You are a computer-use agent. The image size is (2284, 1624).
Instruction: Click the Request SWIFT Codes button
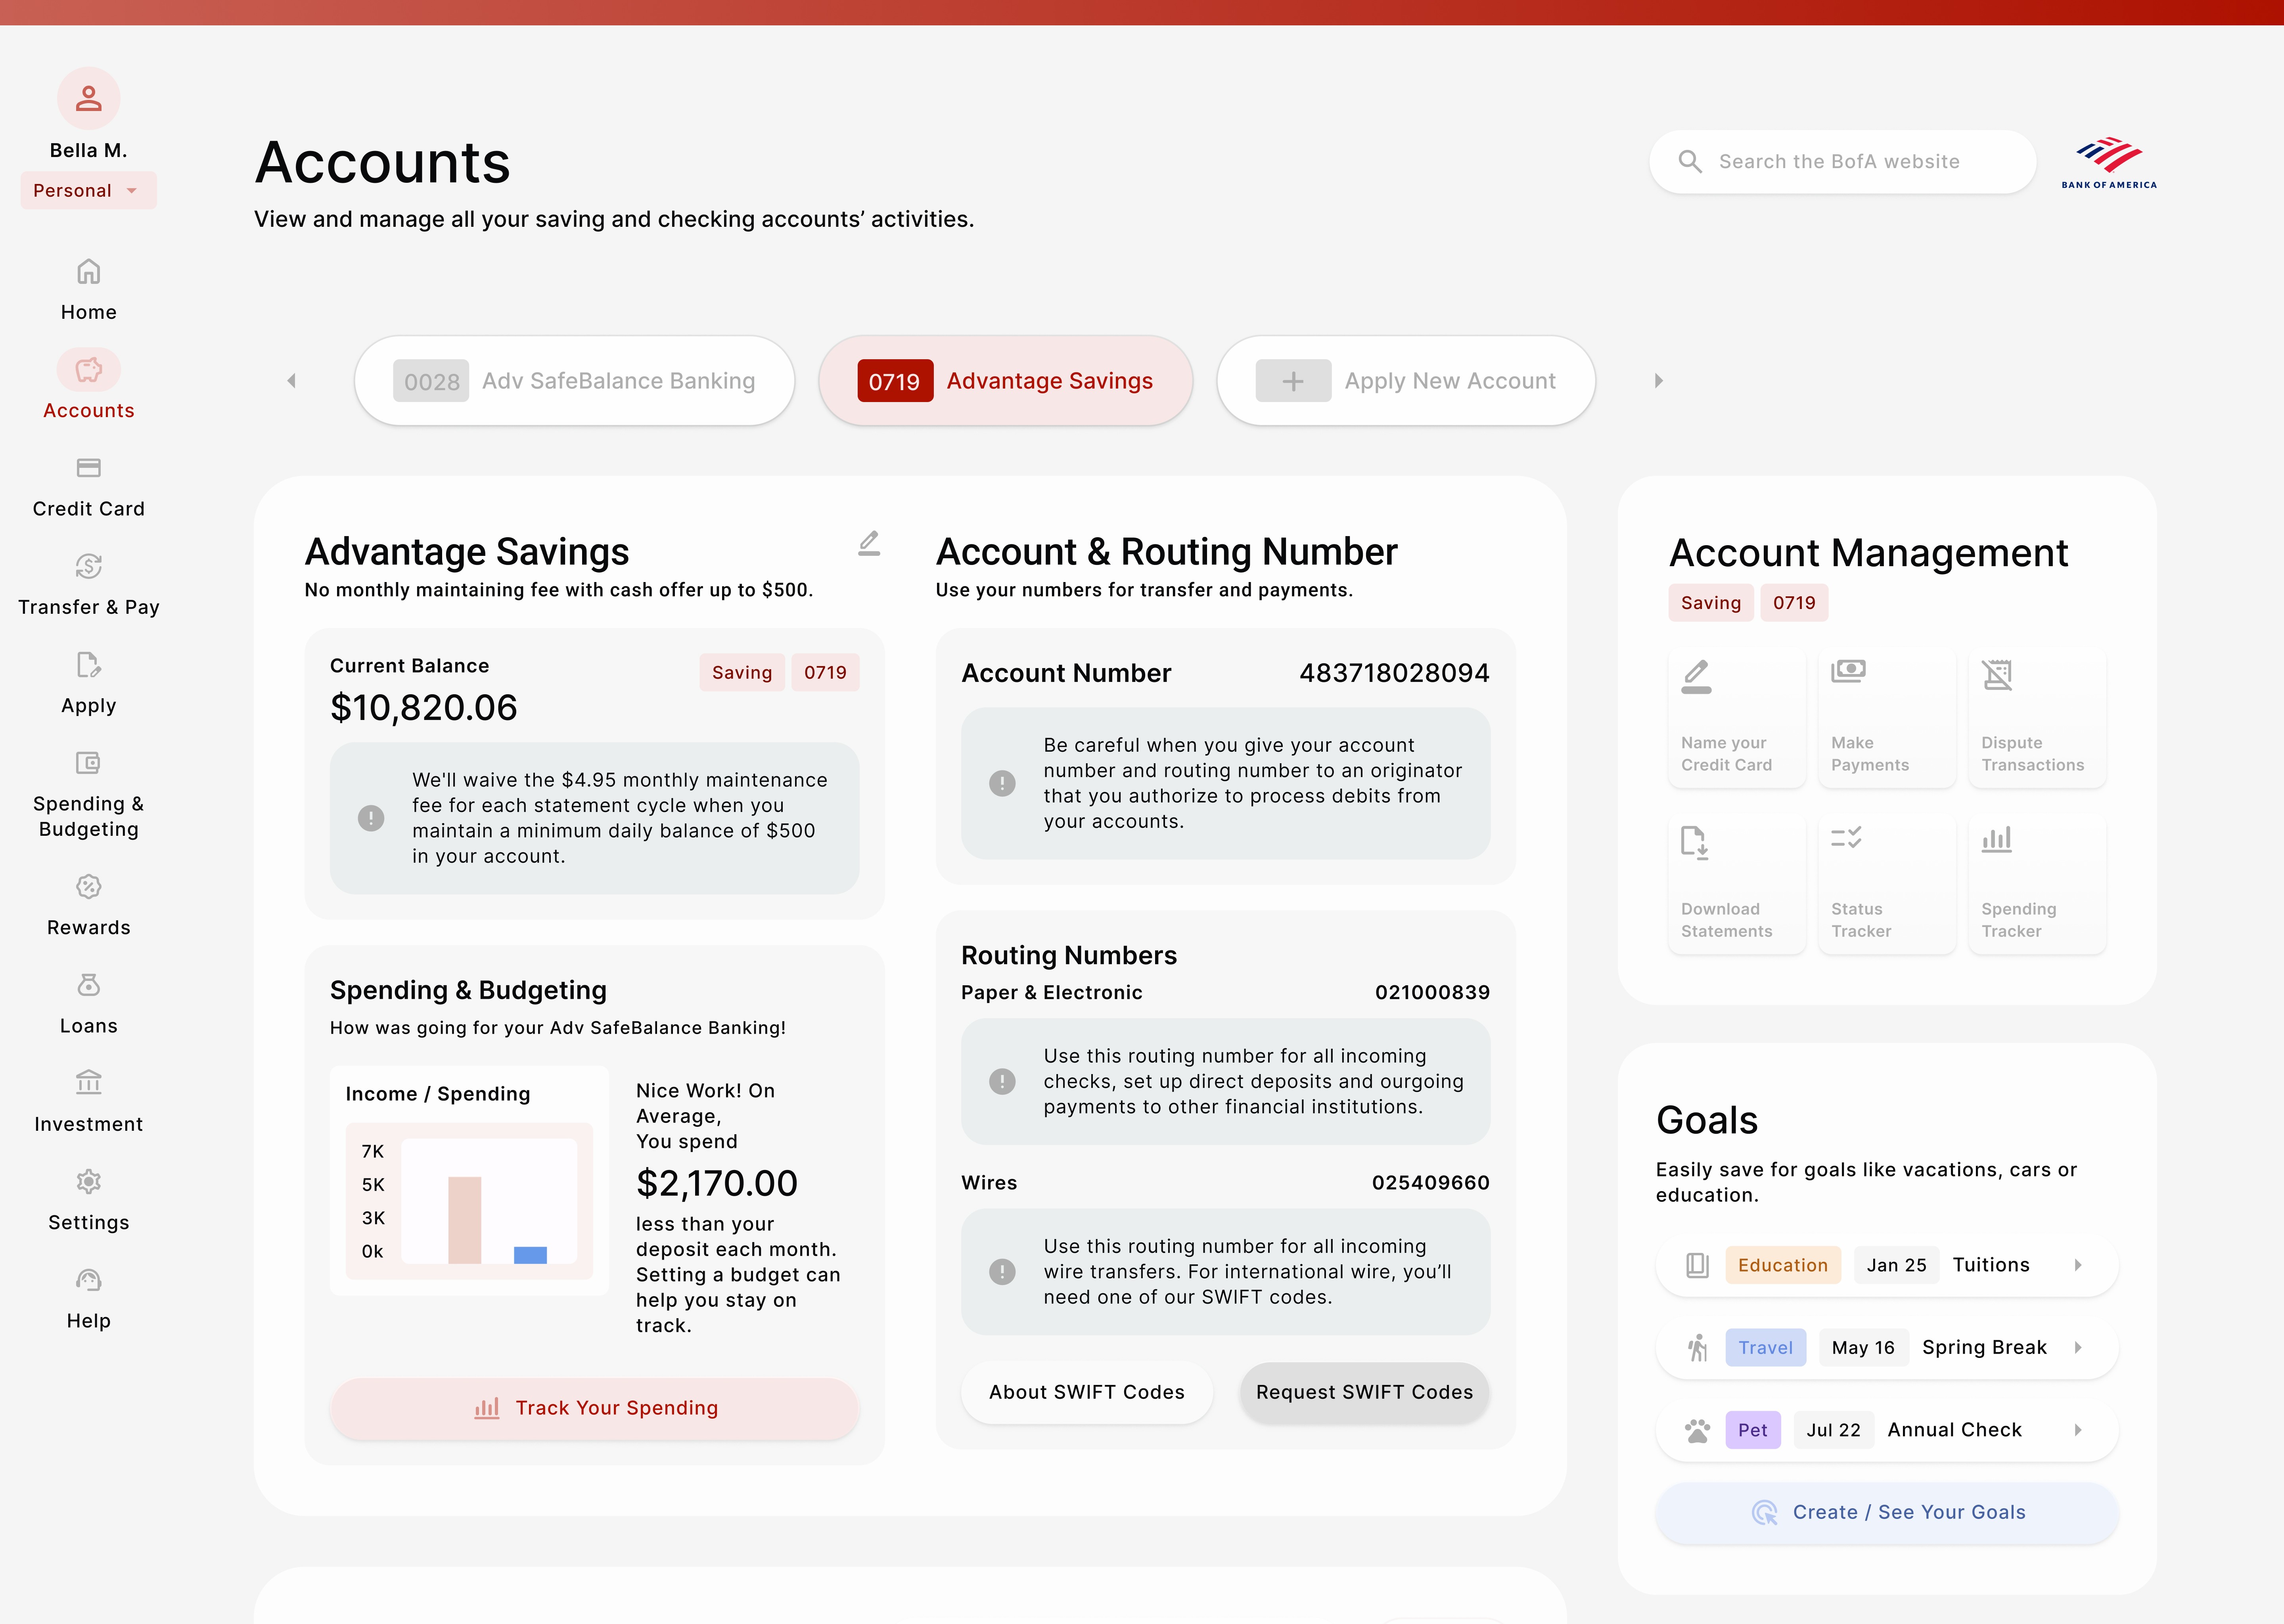[1364, 1392]
